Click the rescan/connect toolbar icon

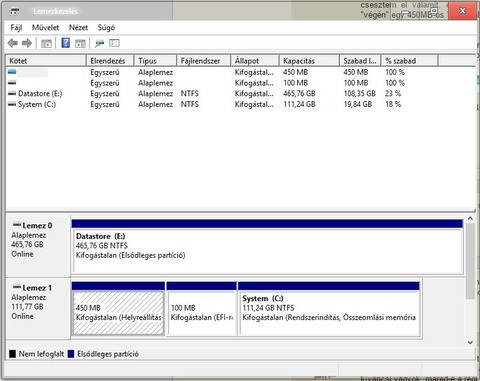pos(99,43)
